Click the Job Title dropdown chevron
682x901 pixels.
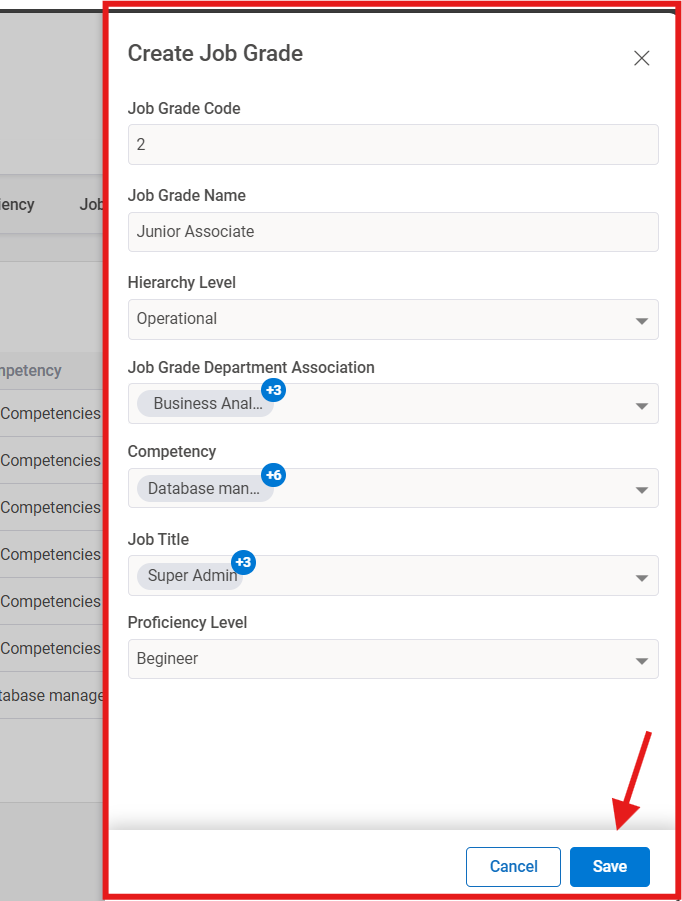pyautogui.click(x=641, y=576)
